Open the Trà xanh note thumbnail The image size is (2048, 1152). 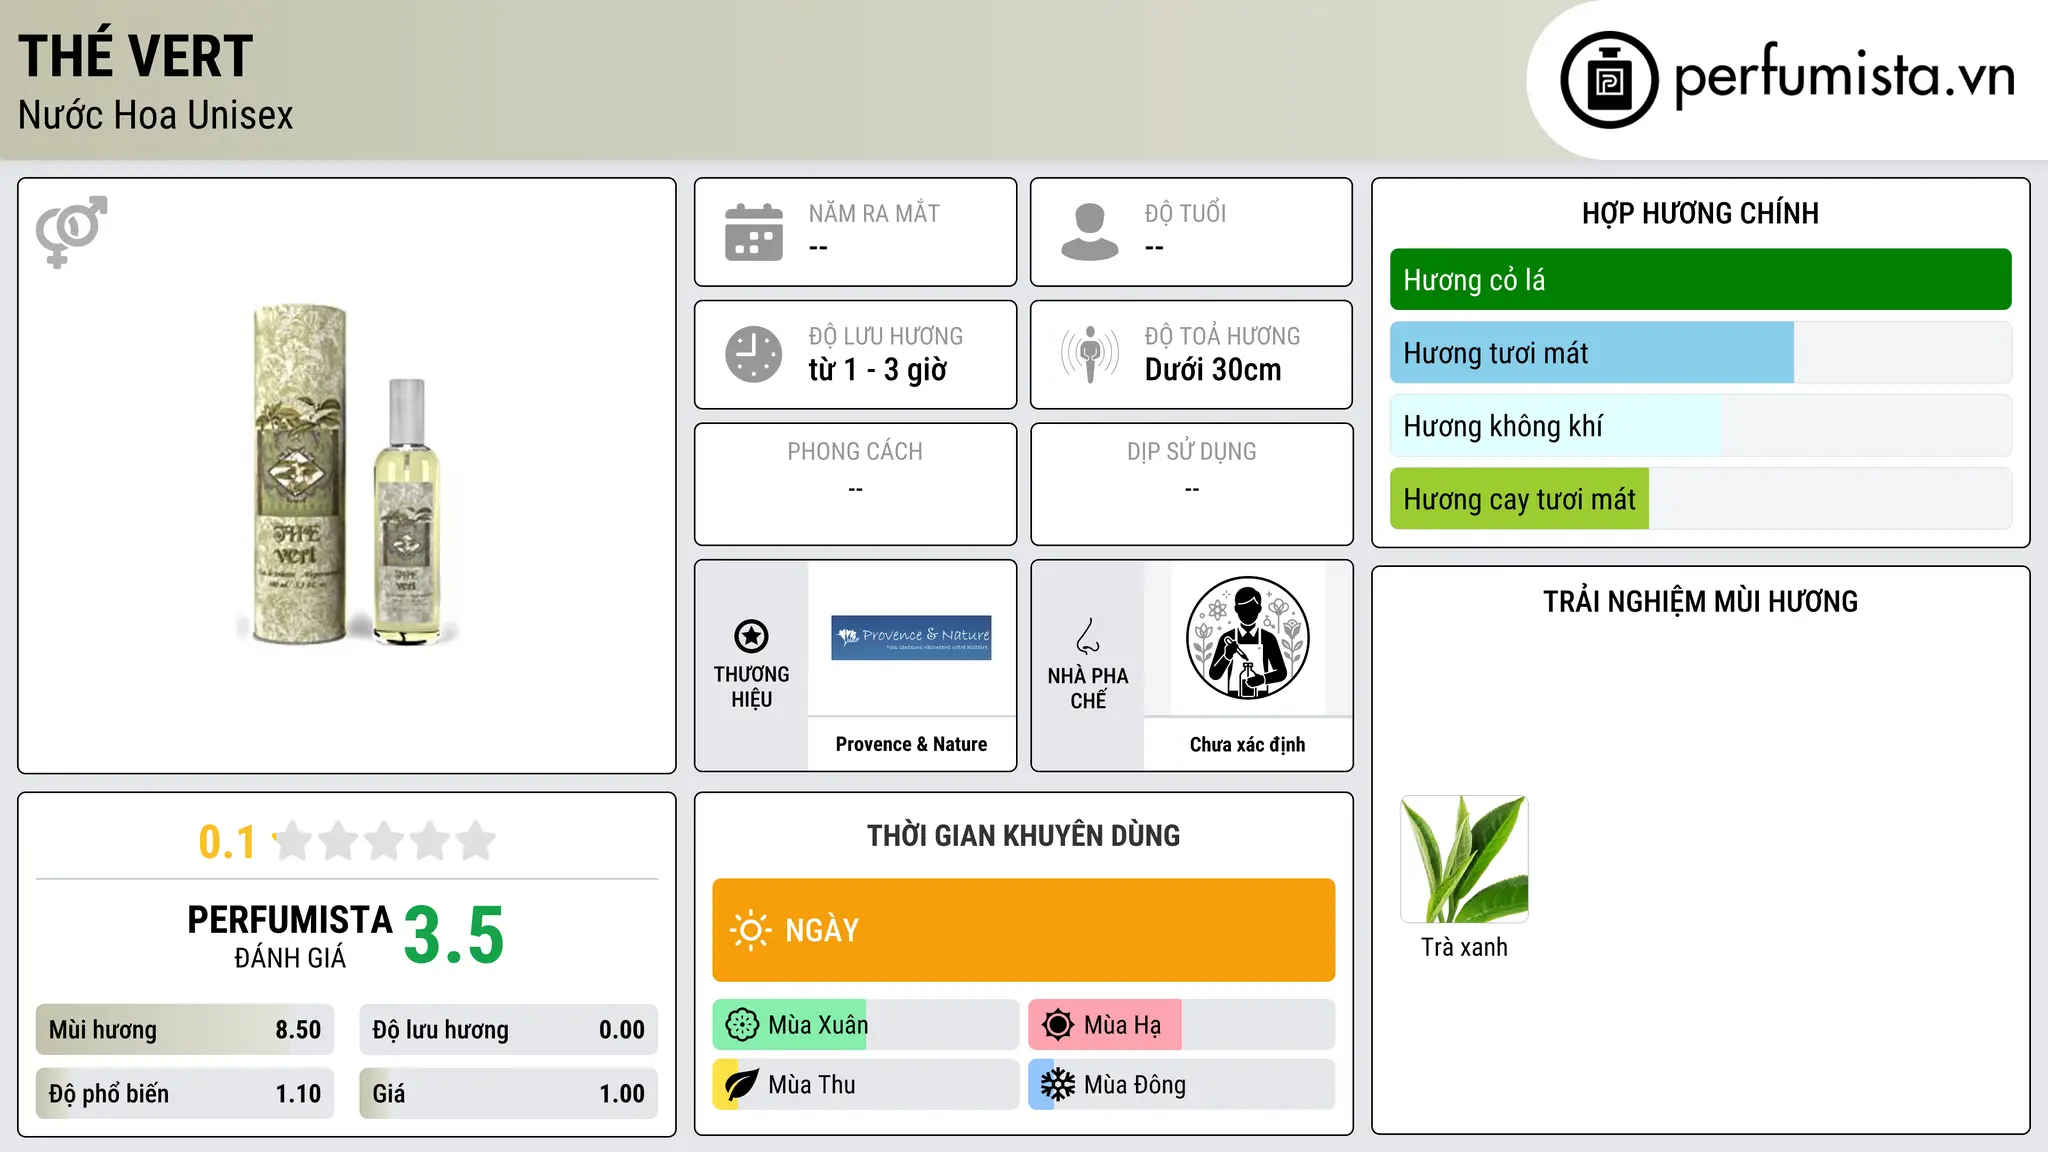coord(1464,859)
